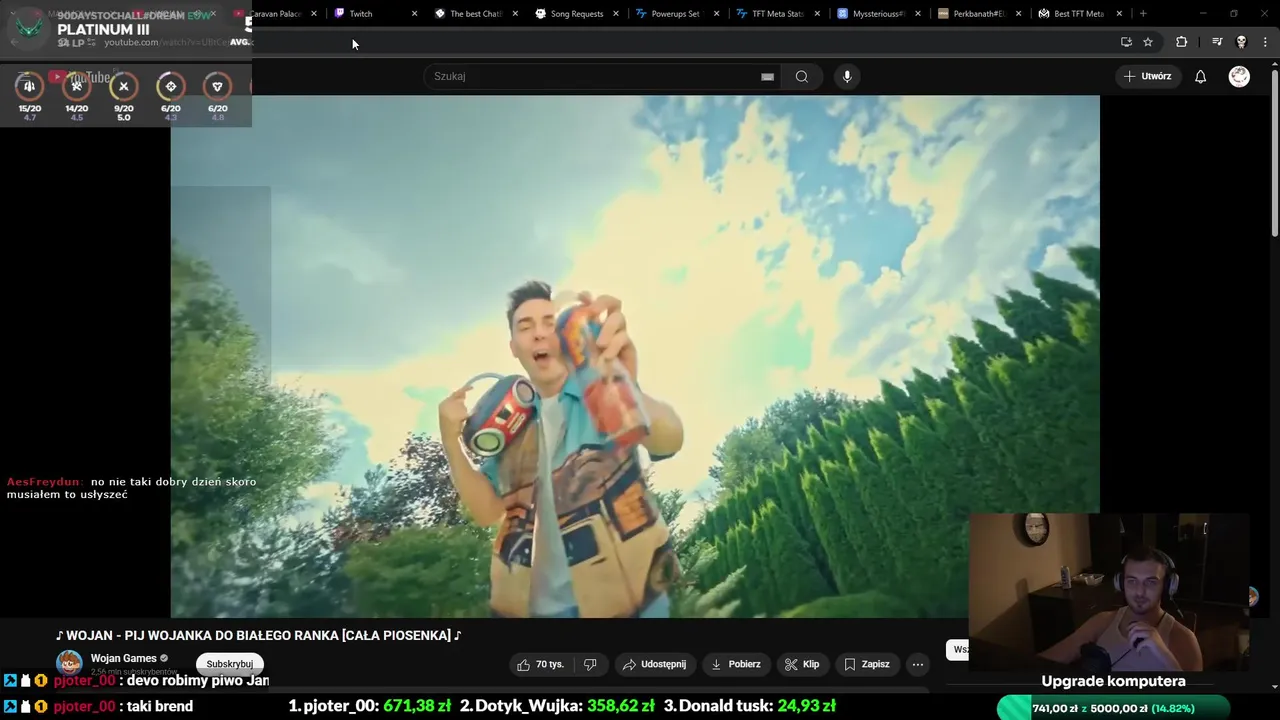Open a new browser tab with plus

click(x=1143, y=14)
